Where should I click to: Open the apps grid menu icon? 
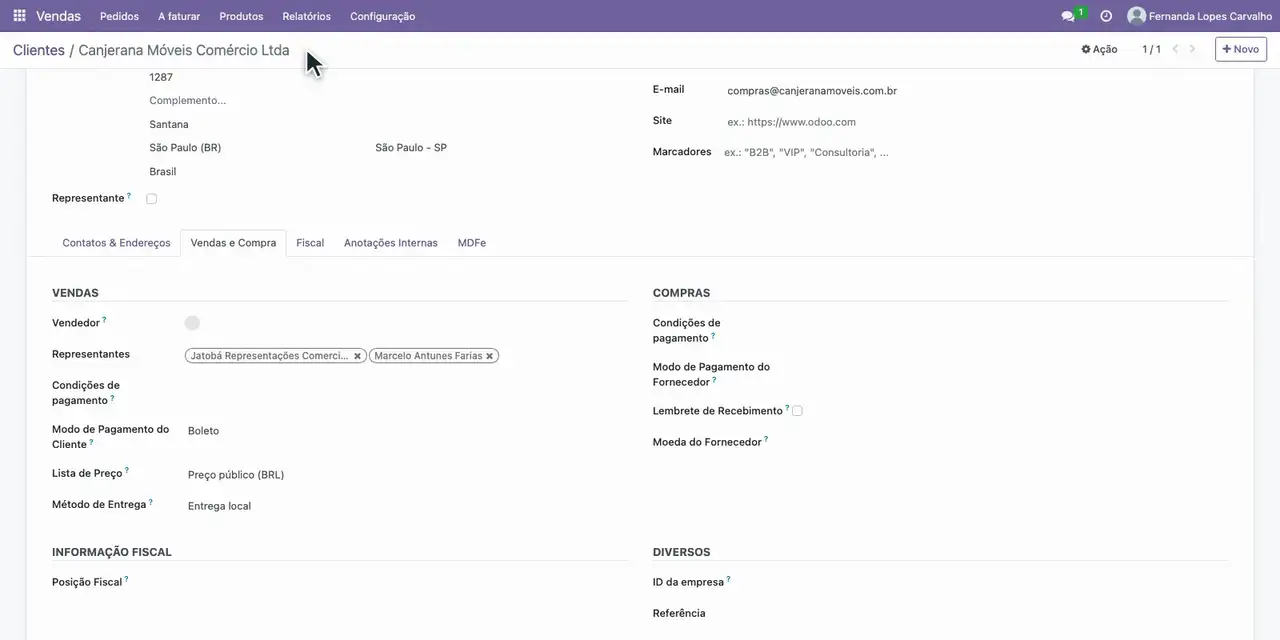point(19,16)
